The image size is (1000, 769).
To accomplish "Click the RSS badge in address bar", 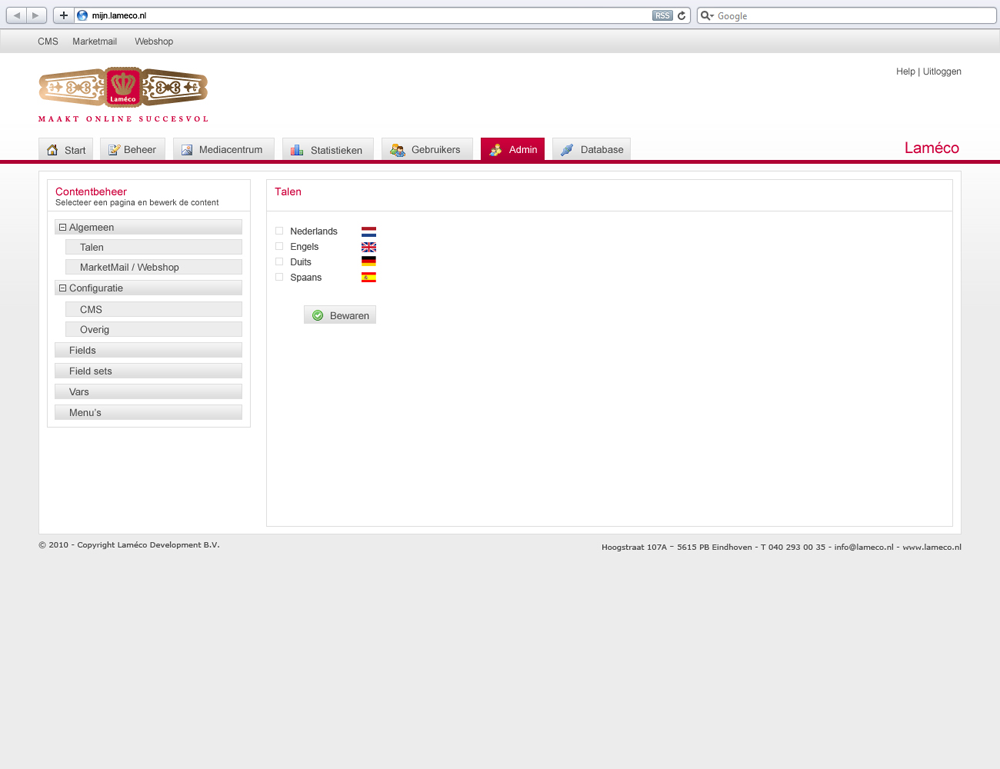I will tap(662, 16).
